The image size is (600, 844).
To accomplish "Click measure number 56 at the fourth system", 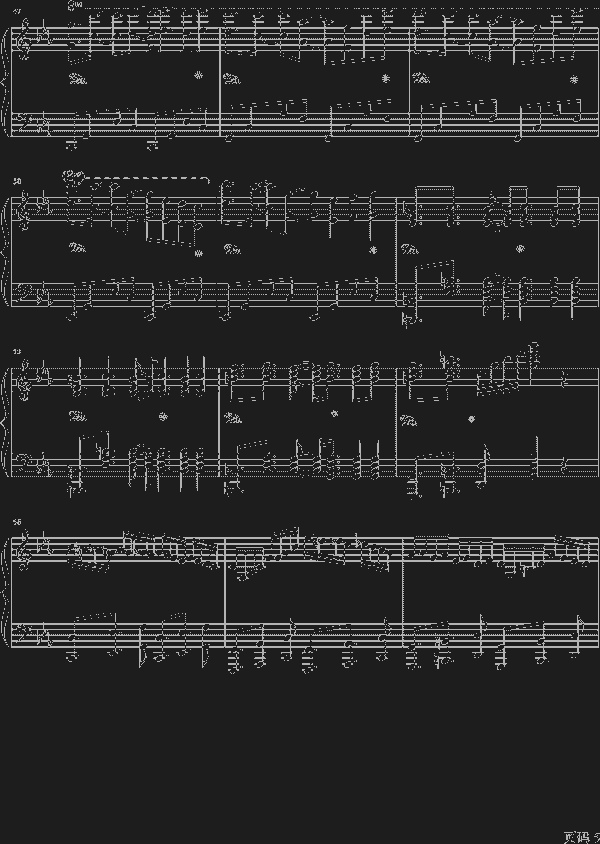I will coord(16,523).
